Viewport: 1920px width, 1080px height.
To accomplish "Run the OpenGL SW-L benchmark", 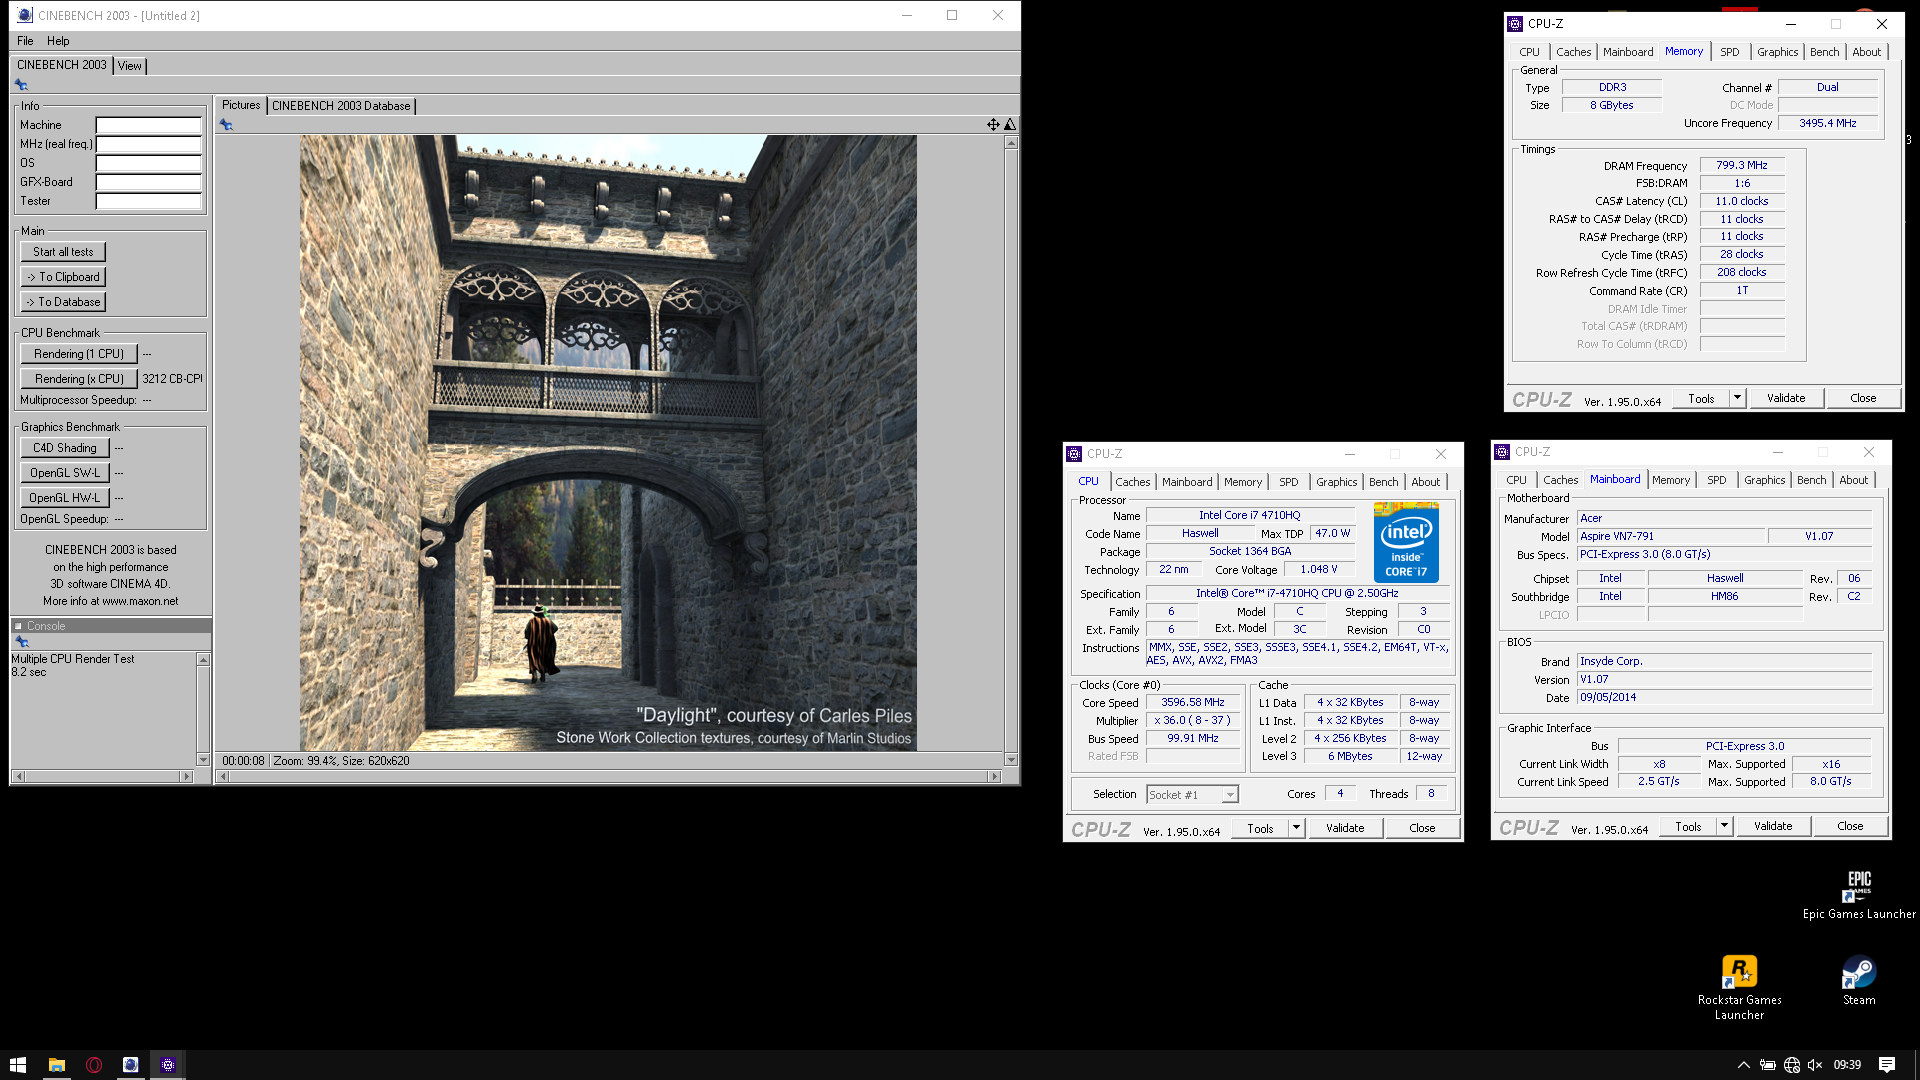I will pos(64,473).
